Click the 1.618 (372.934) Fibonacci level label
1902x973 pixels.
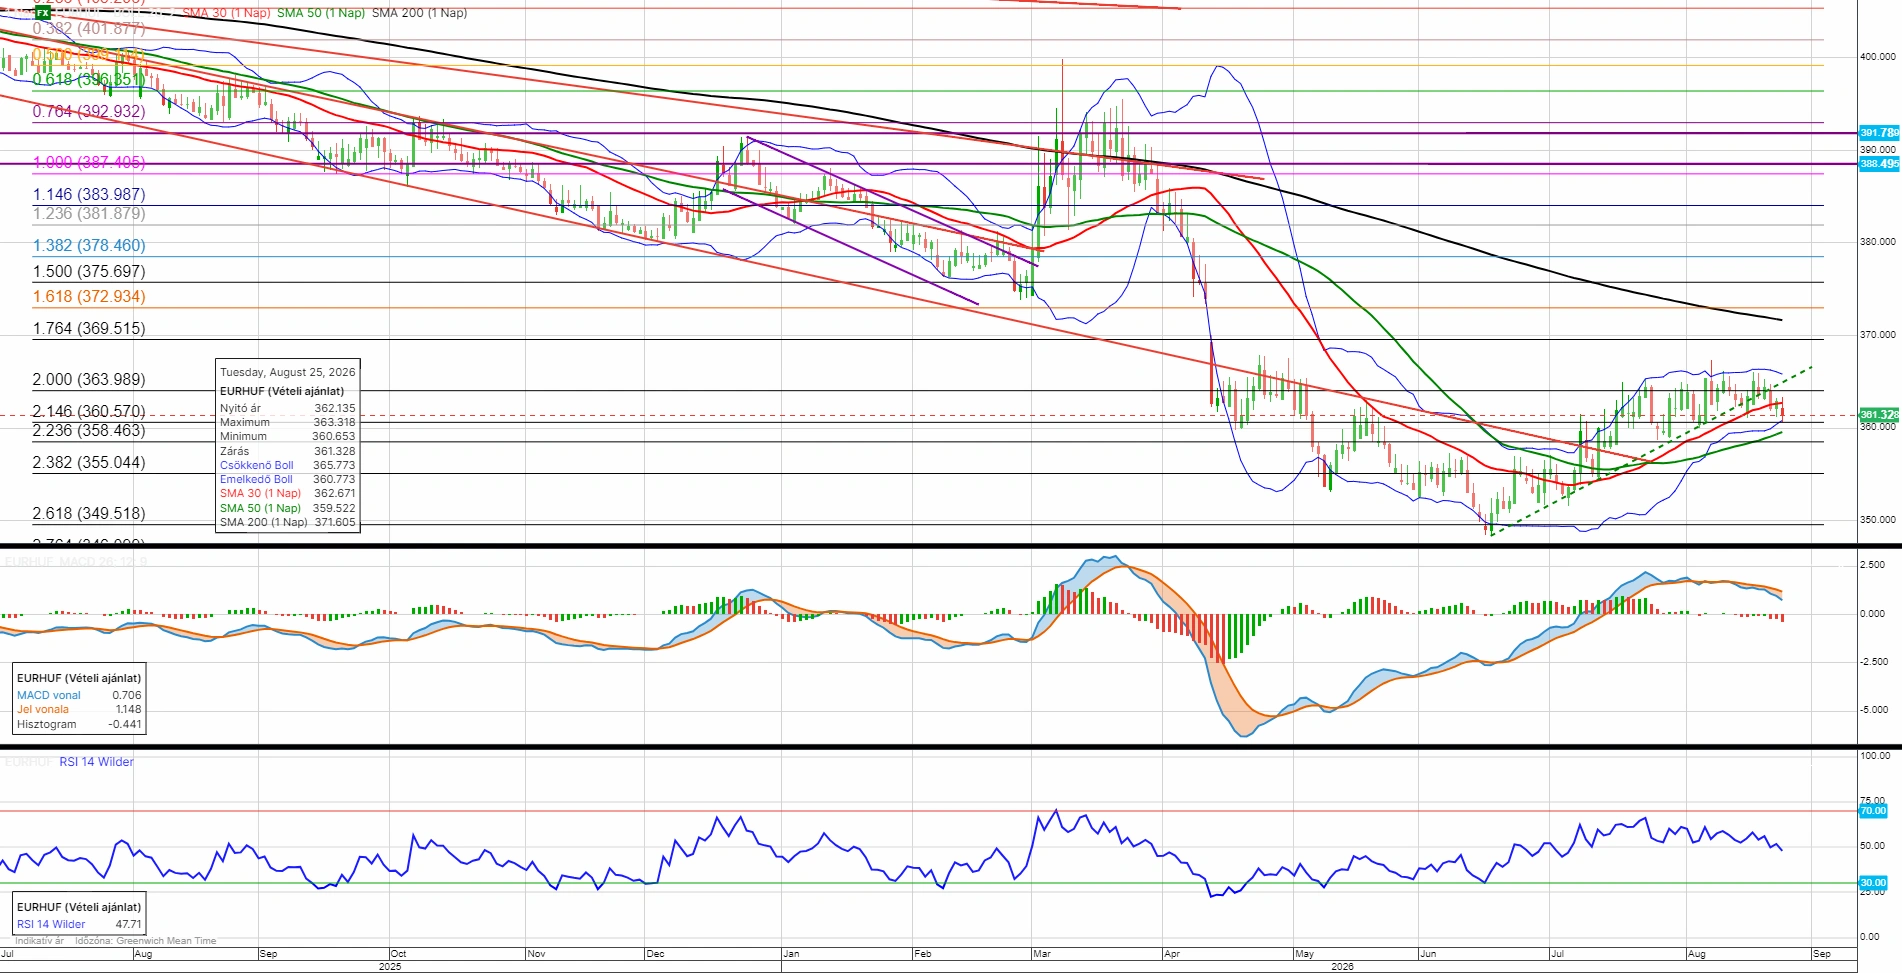(x=89, y=297)
